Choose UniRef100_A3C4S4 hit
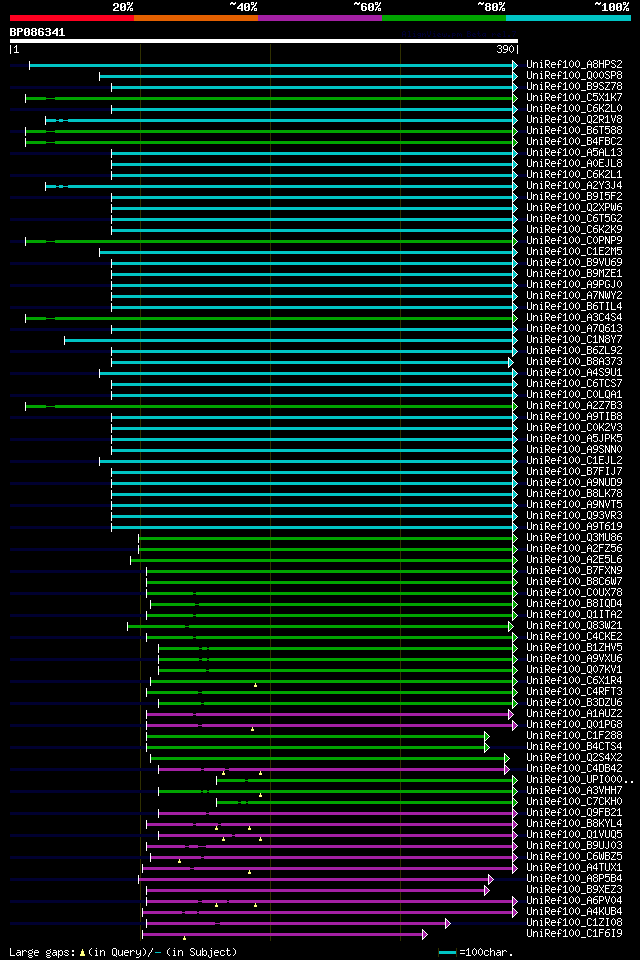Screen dimensions: 640x960 574,318
